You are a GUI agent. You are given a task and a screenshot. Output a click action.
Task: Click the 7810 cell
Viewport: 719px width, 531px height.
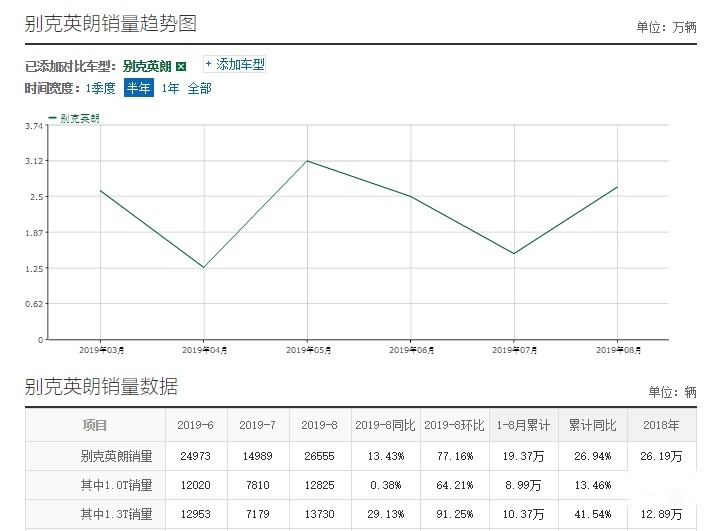[257, 485]
